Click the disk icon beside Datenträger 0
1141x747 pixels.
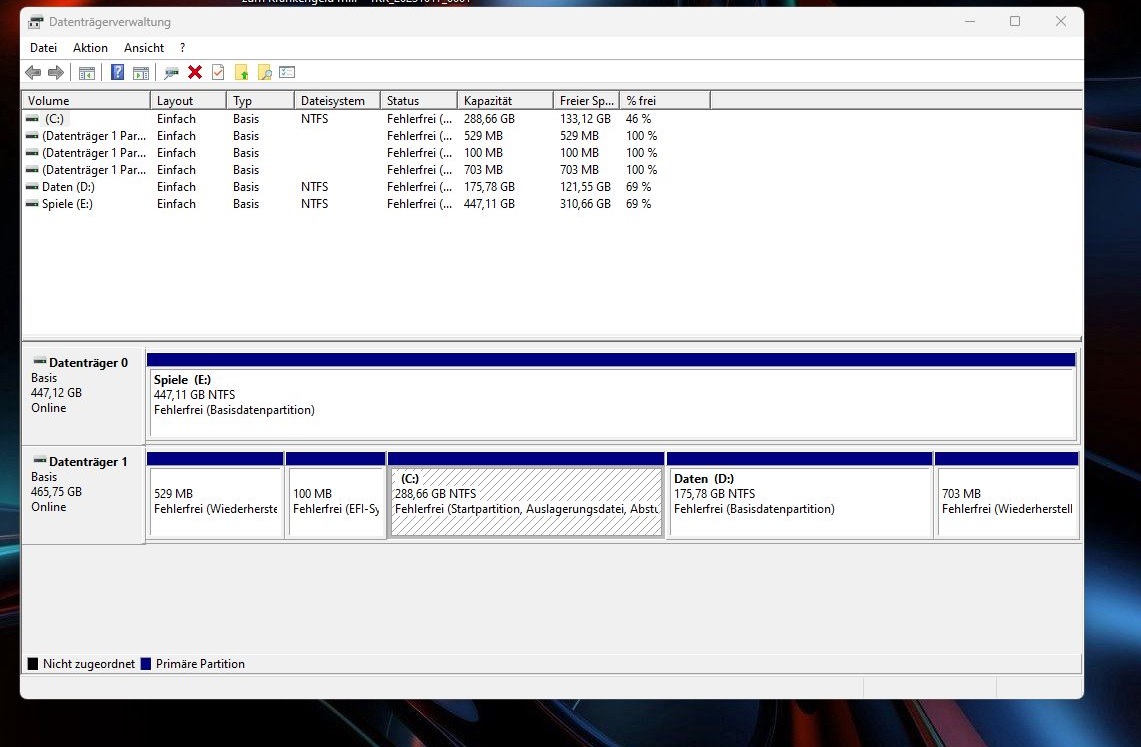click(39, 361)
